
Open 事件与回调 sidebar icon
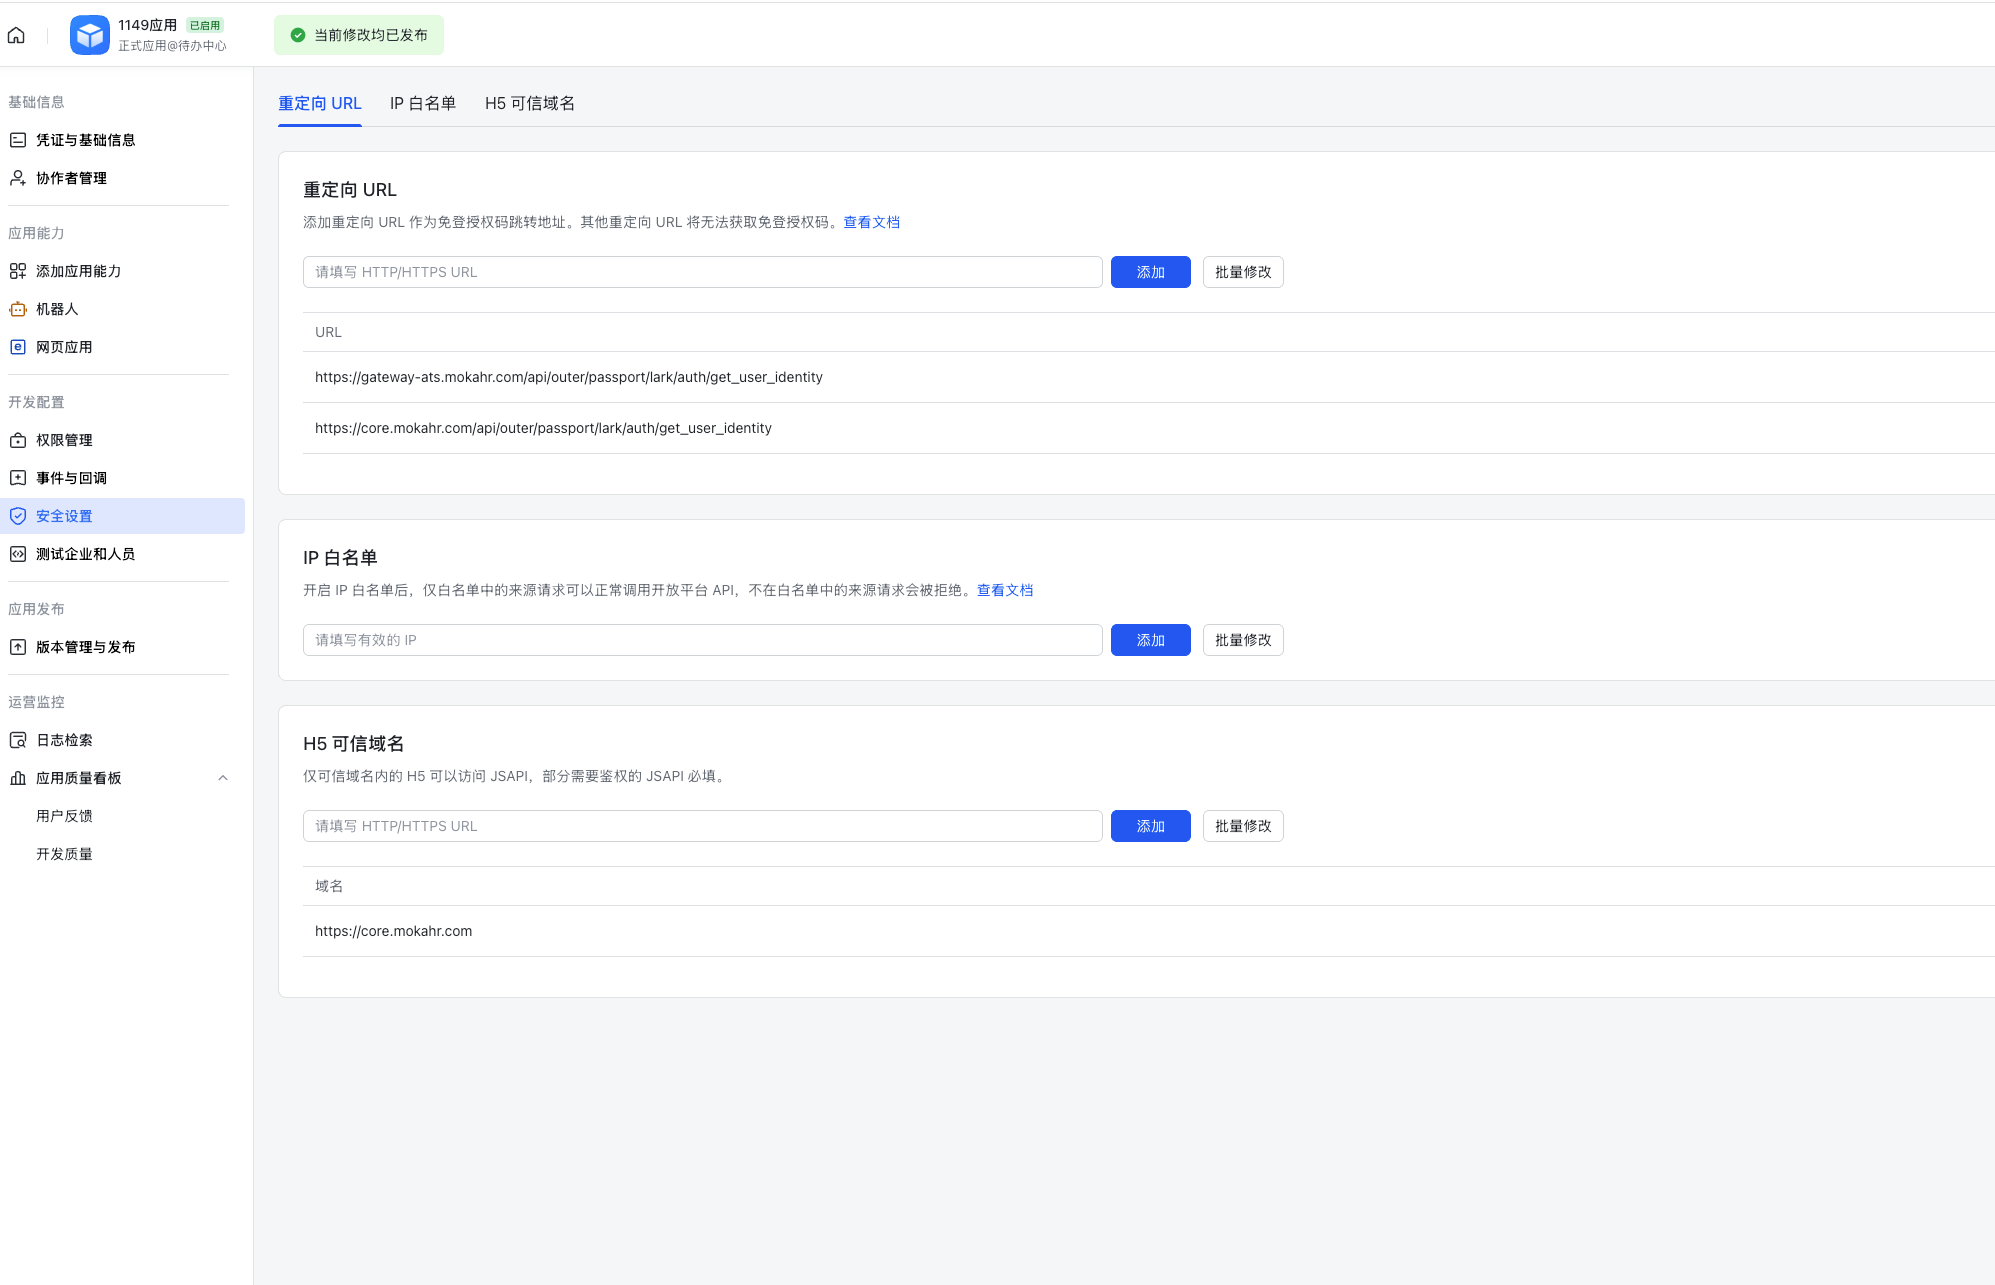(x=18, y=478)
